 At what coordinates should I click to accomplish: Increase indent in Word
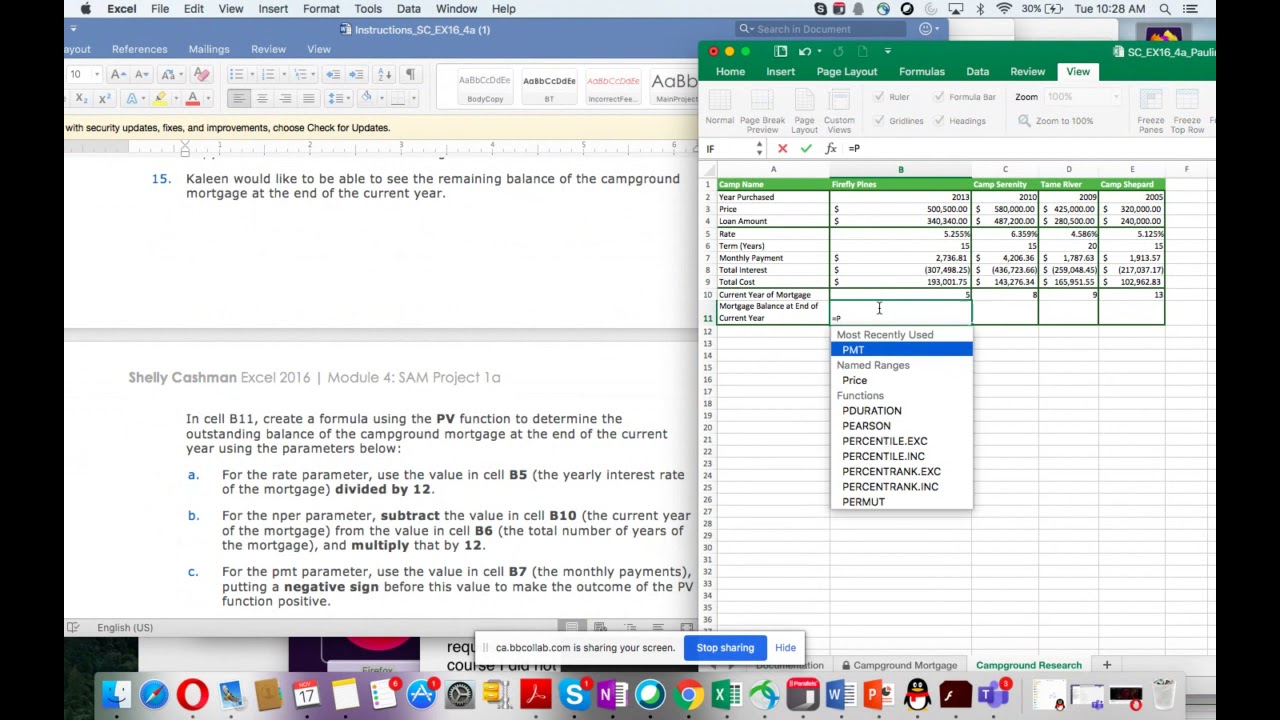tap(357, 75)
